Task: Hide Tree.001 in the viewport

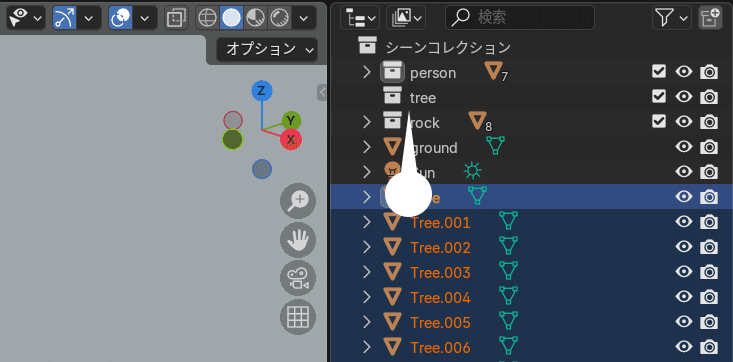Action: [x=684, y=222]
